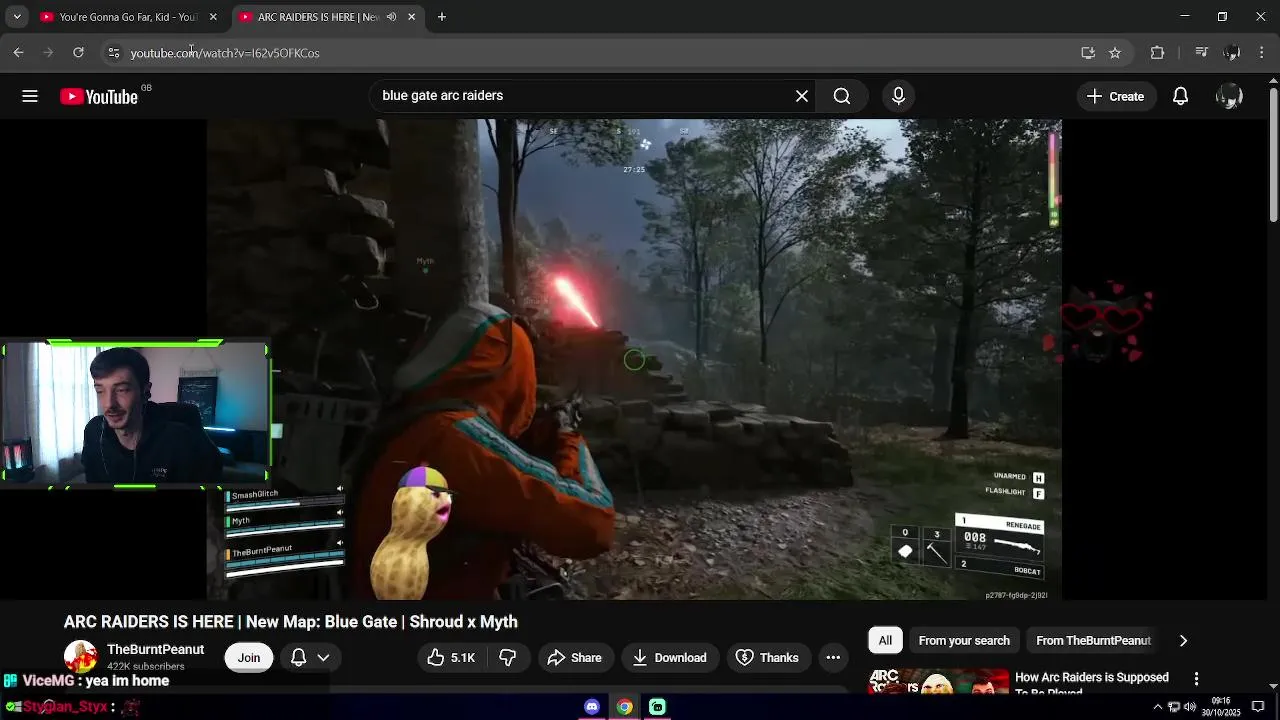The image size is (1280, 720).
Task: Select From your search chip
Action: pyautogui.click(x=964, y=641)
